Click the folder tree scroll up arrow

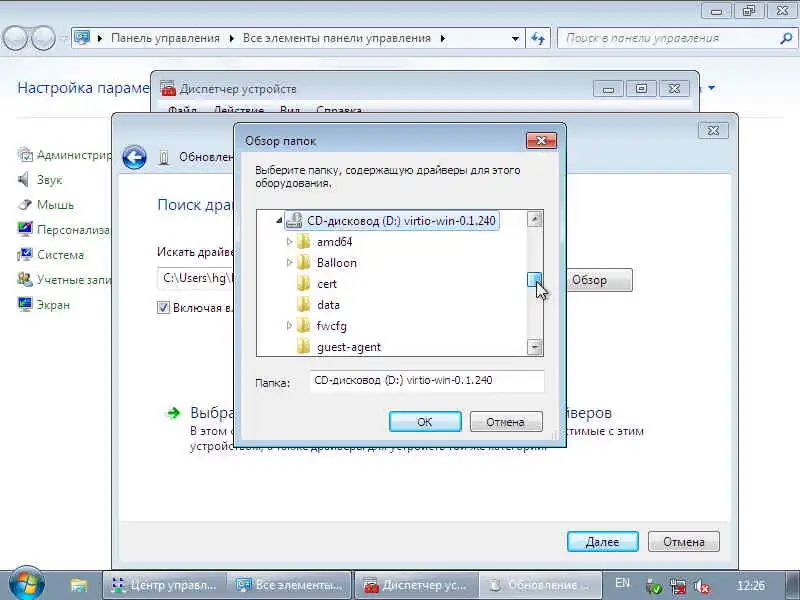pyautogui.click(x=535, y=219)
